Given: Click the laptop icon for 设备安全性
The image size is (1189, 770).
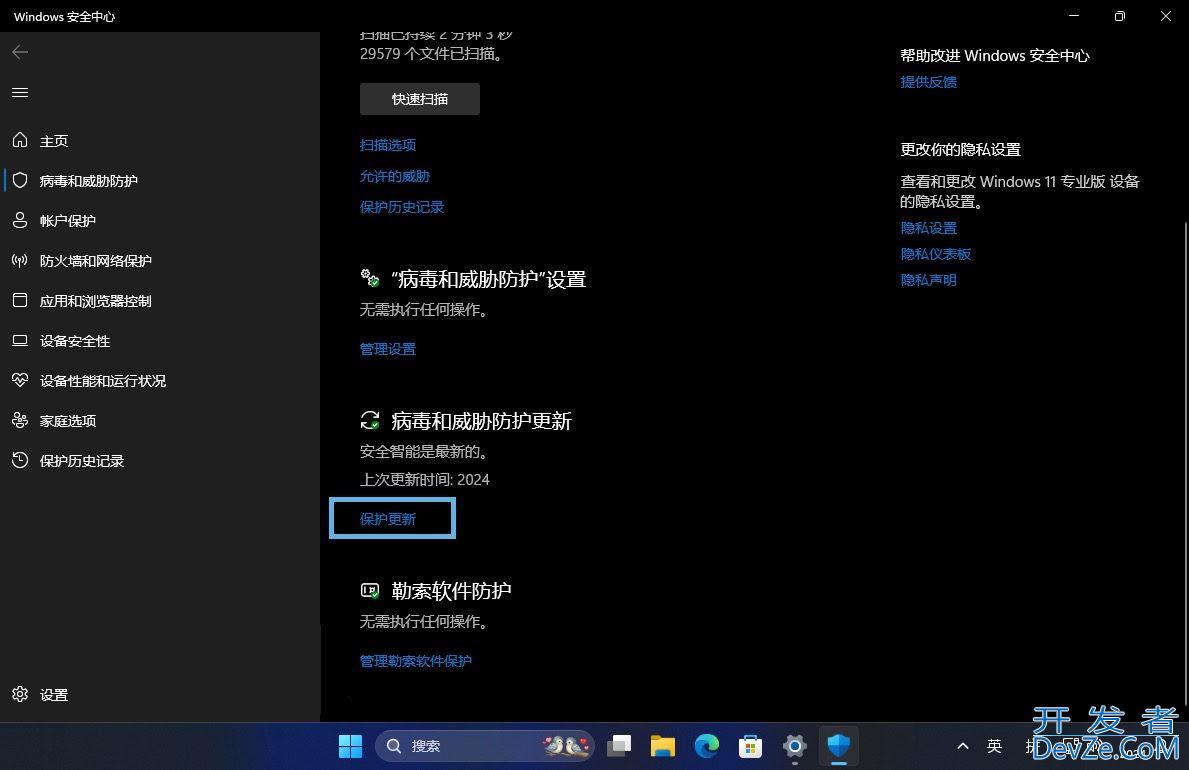Looking at the screenshot, I should point(20,341).
